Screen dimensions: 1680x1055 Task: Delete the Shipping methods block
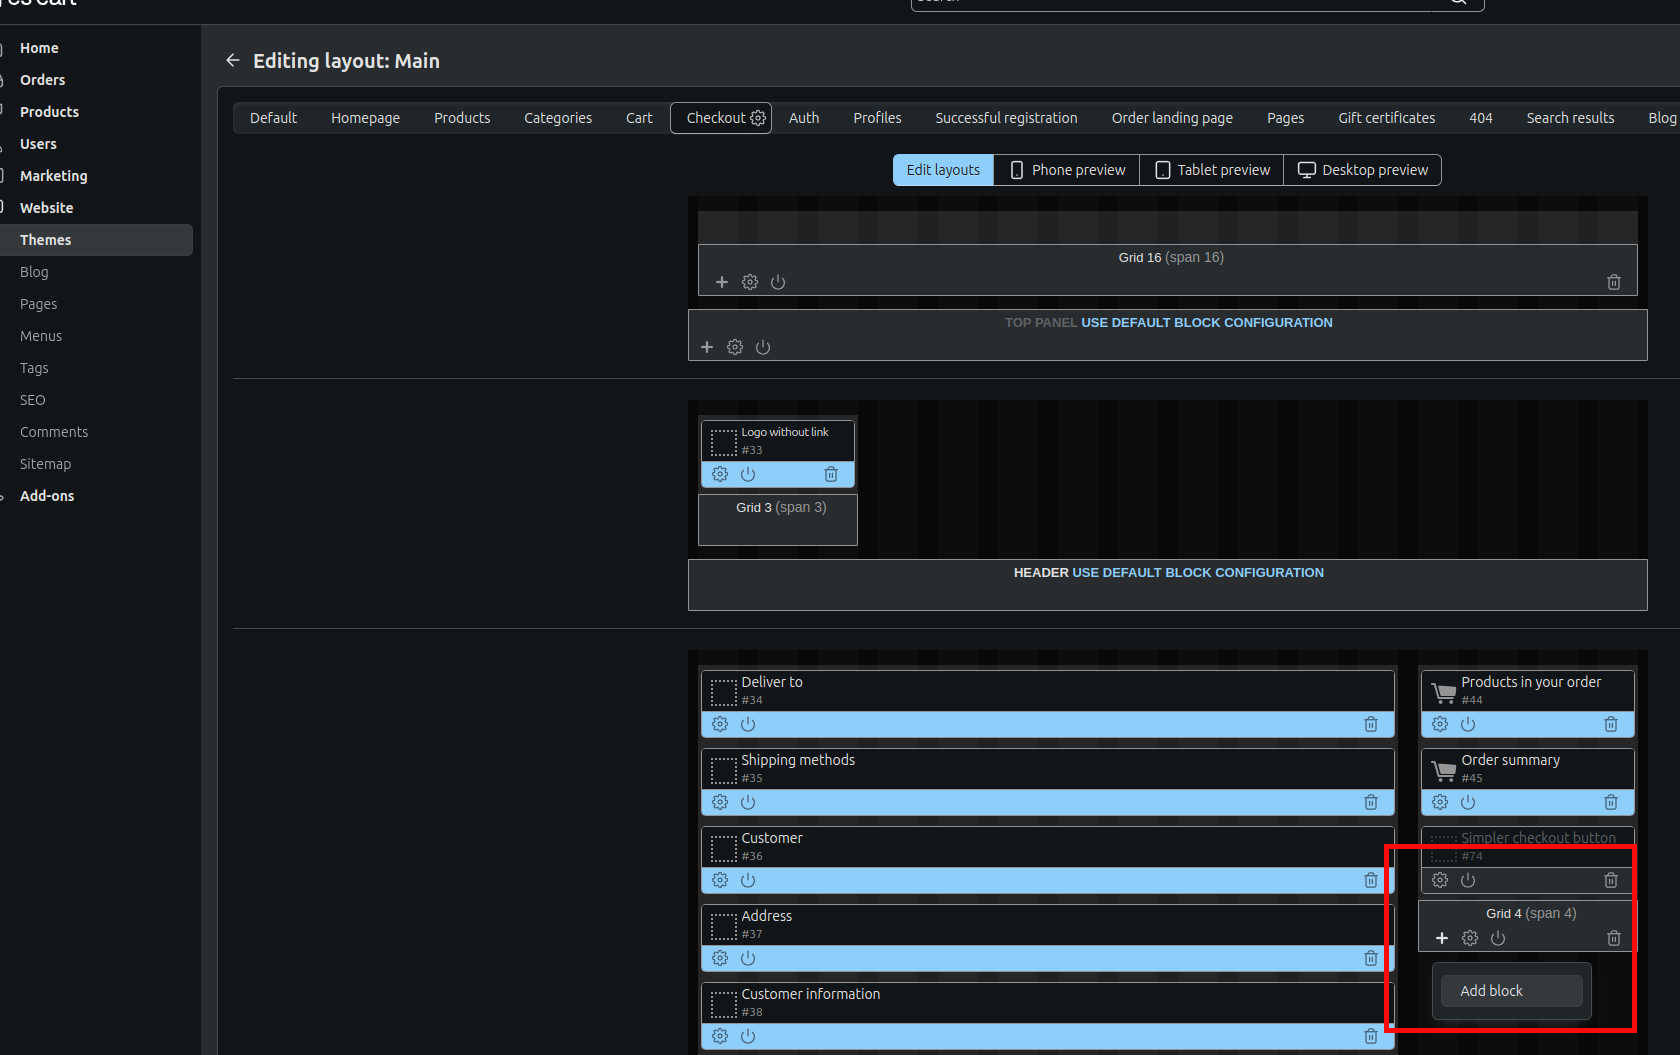[x=1371, y=802]
